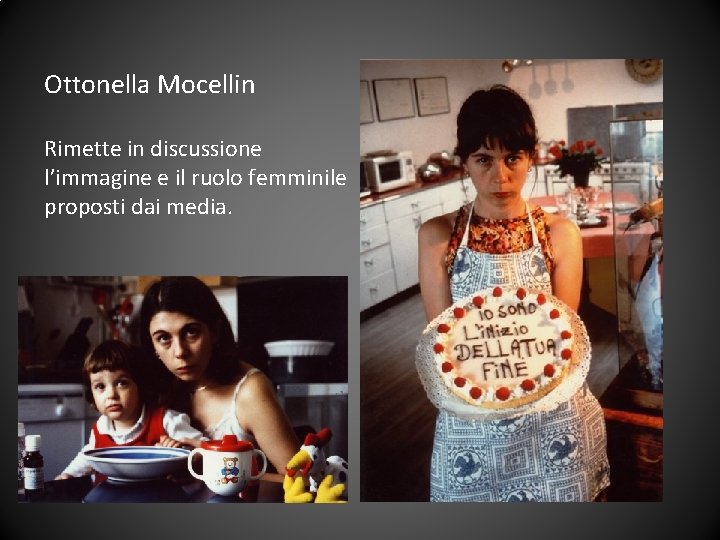Click the photo of mother with child
The height and width of the screenshot is (540, 720).
[183, 389]
